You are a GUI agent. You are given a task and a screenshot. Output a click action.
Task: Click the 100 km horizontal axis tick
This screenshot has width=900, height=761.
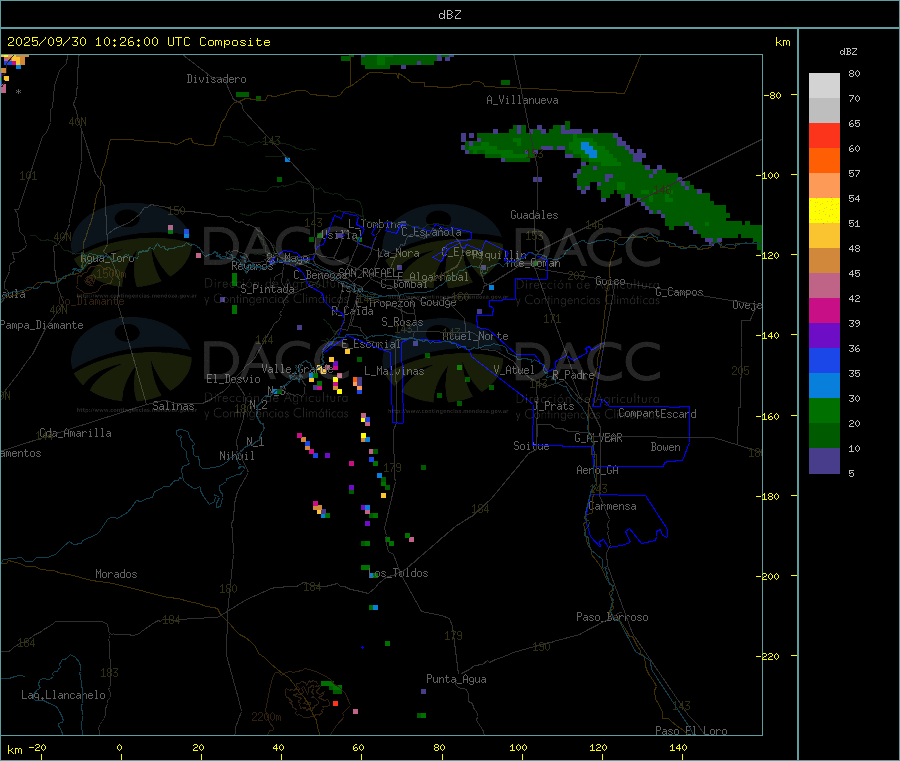(518, 747)
